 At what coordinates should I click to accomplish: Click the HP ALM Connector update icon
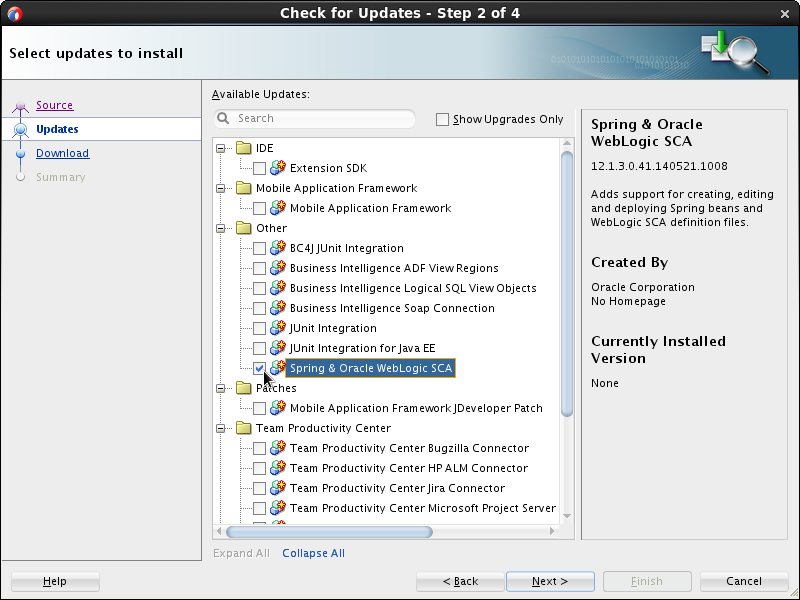click(278, 467)
